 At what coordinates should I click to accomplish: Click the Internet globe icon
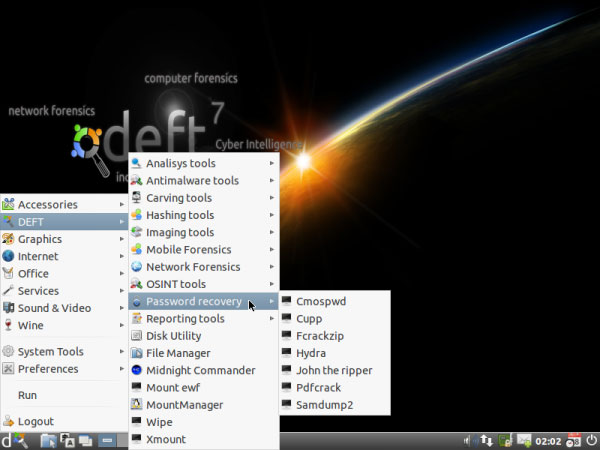[x=8, y=256]
